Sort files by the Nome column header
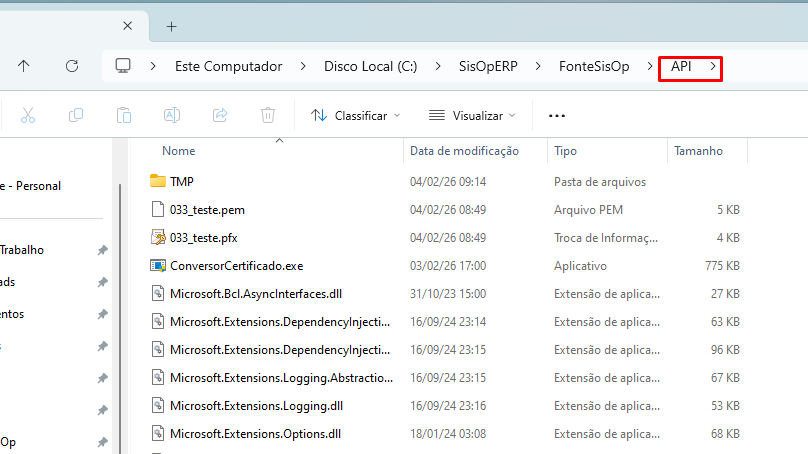 click(179, 151)
